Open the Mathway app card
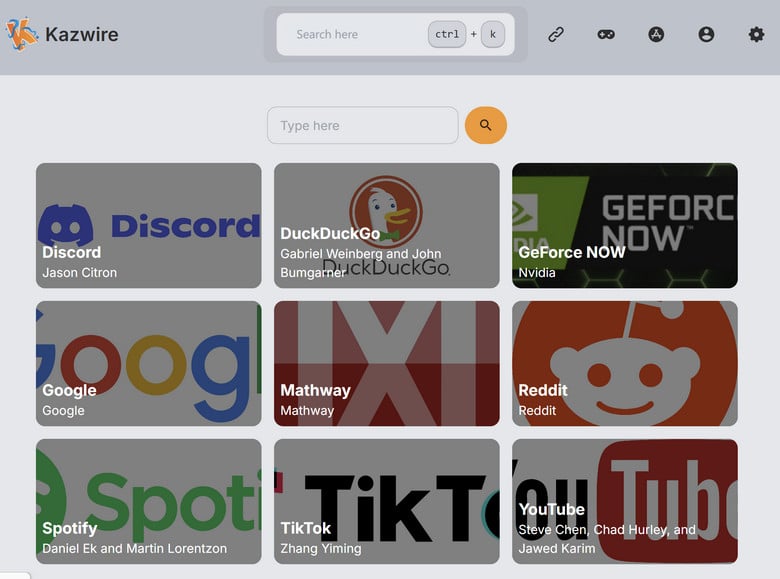This screenshot has width=780, height=579. (x=387, y=363)
